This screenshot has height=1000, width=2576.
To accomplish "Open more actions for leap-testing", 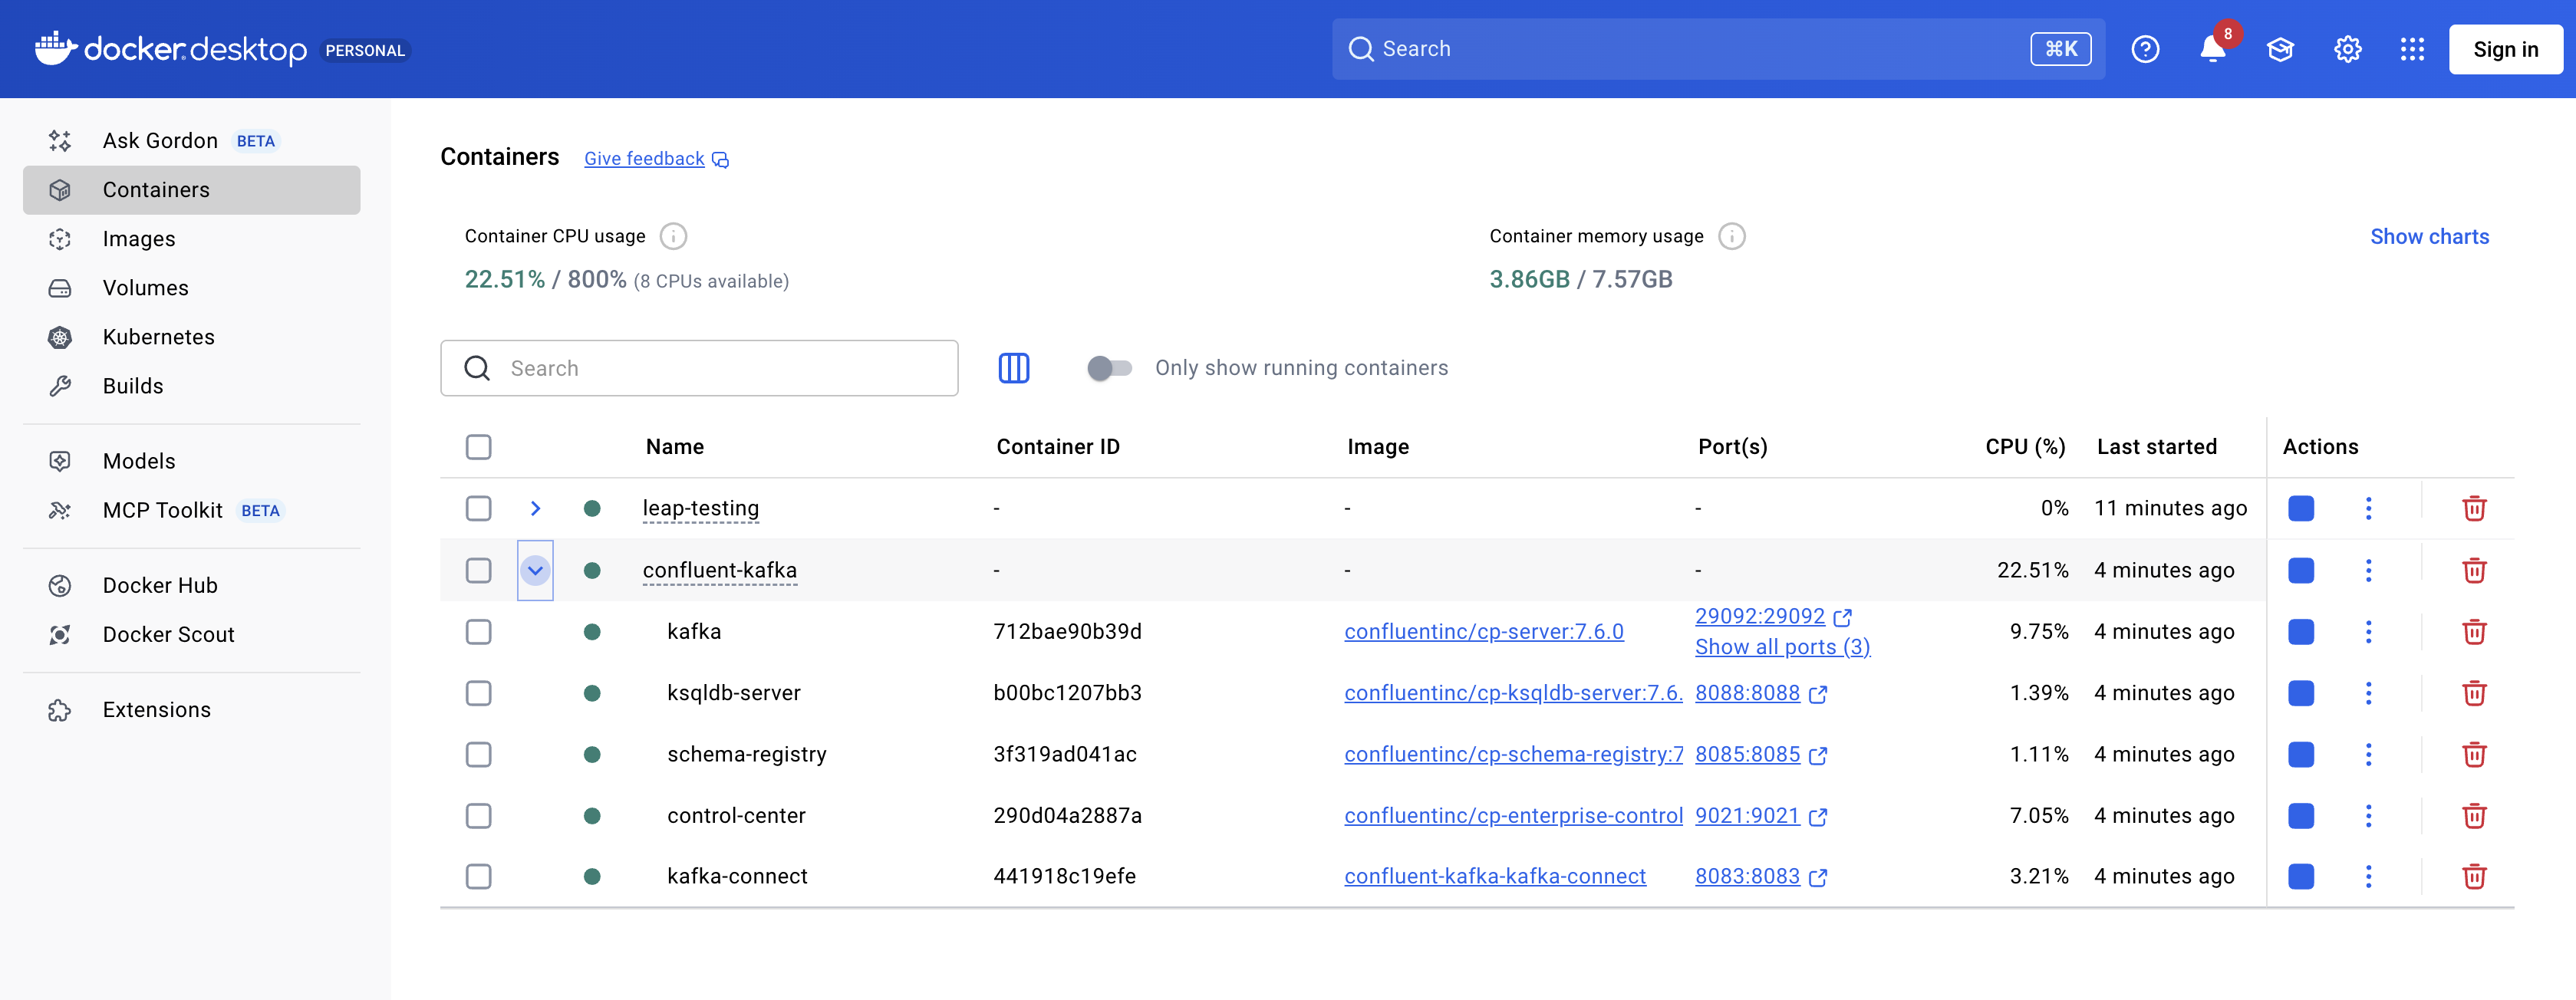I will click(x=2368, y=508).
